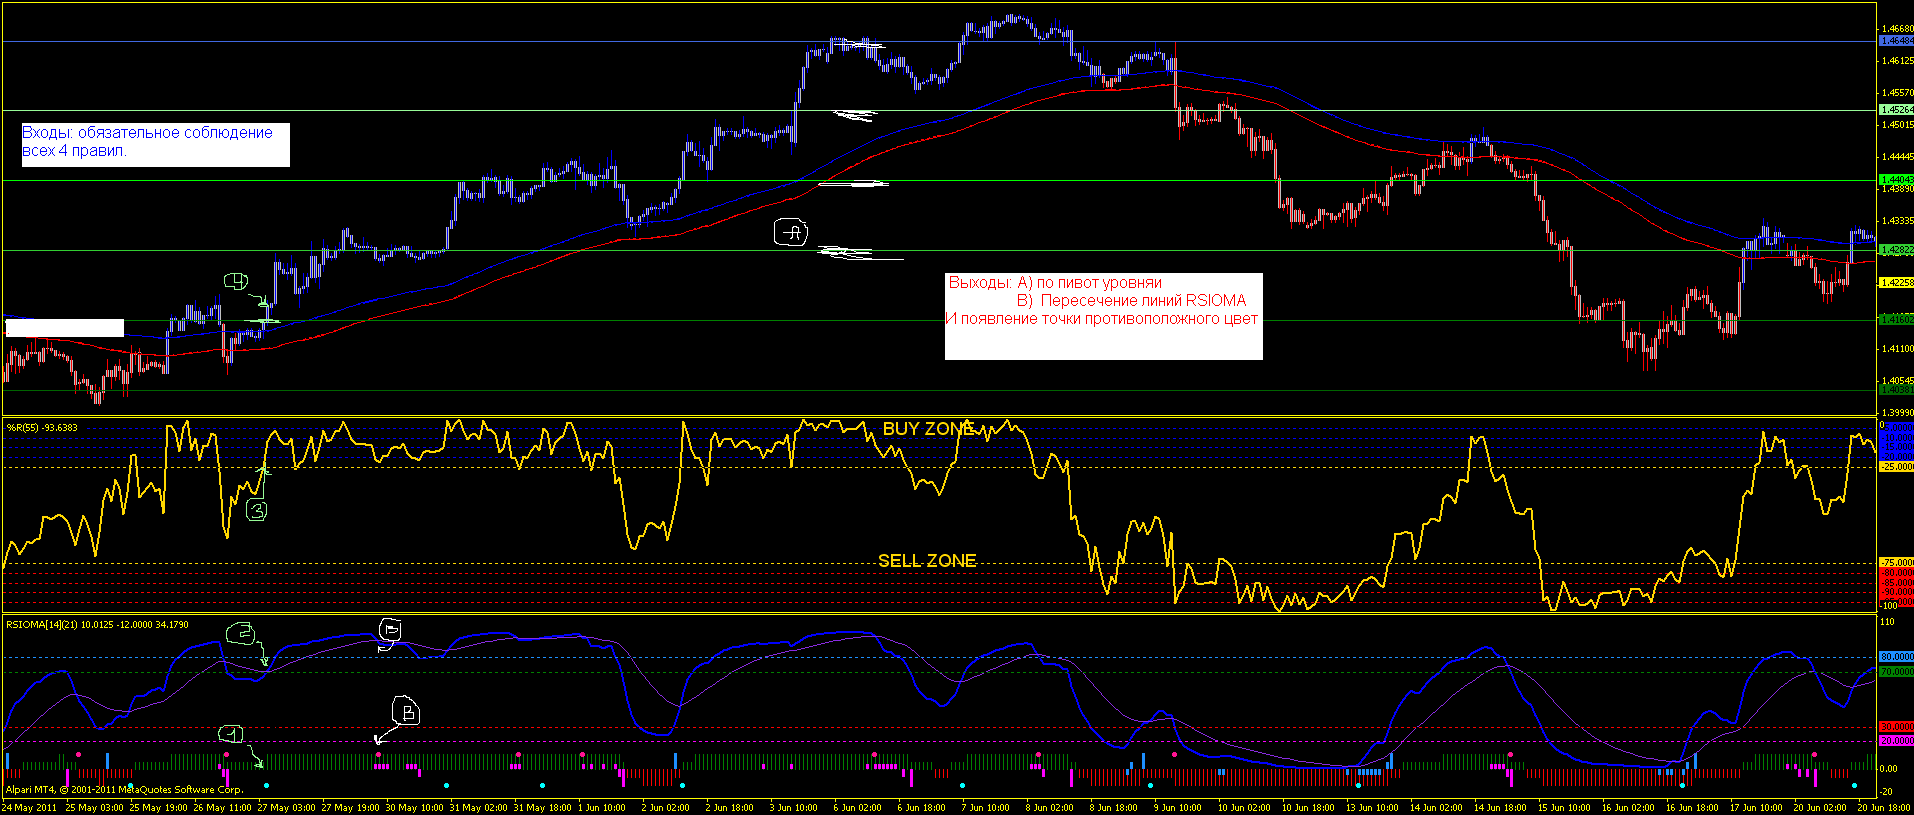Click the magenta 20.0000 RSIOMA level tag
This screenshot has height=815, width=1914.
(x=1897, y=741)
